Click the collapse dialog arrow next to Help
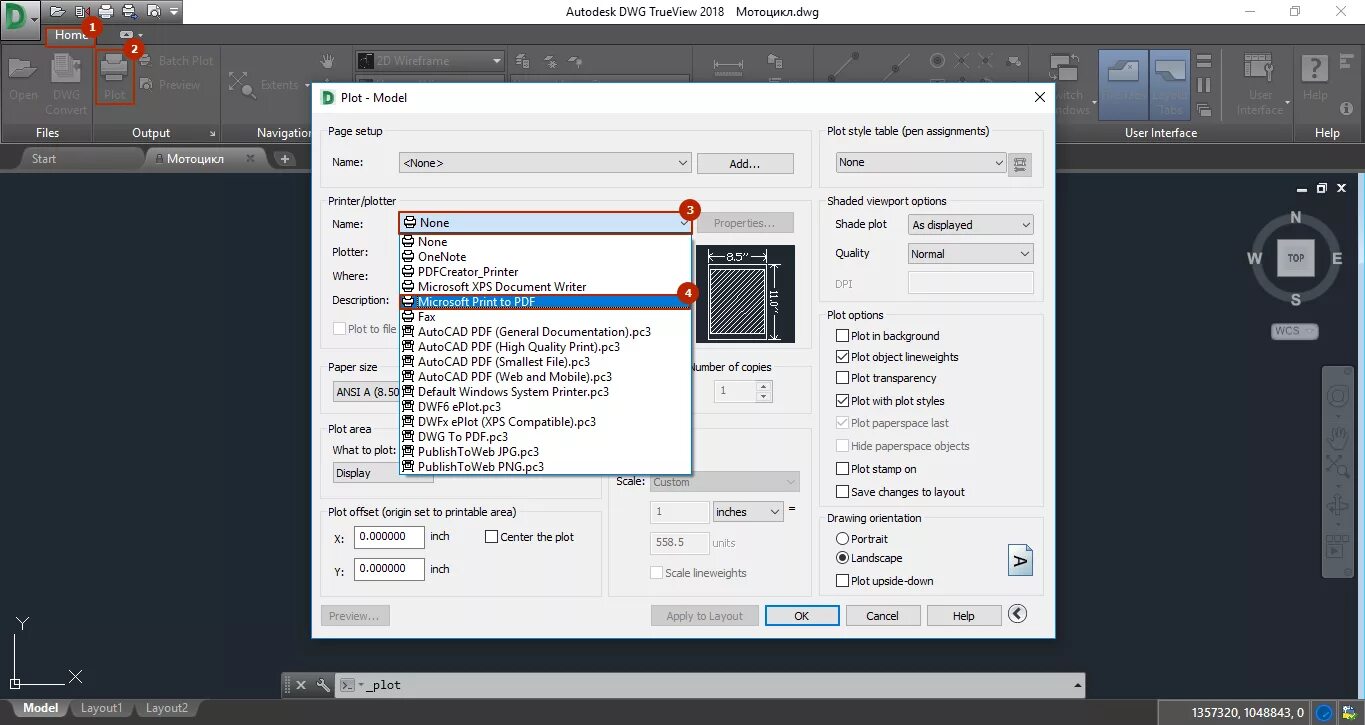Image resolution: width=1365 pixels, height=725 pixels. (1018, 614)
